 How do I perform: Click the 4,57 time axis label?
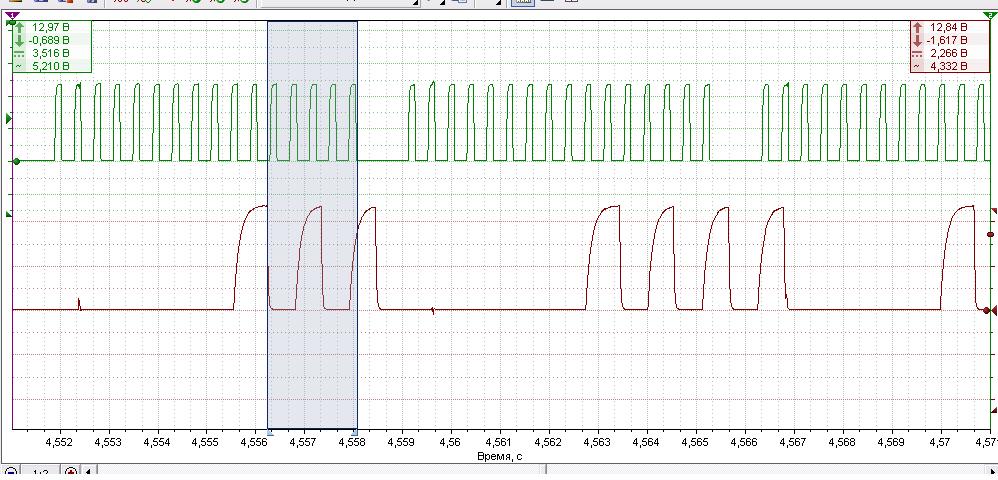pos(940,442)
